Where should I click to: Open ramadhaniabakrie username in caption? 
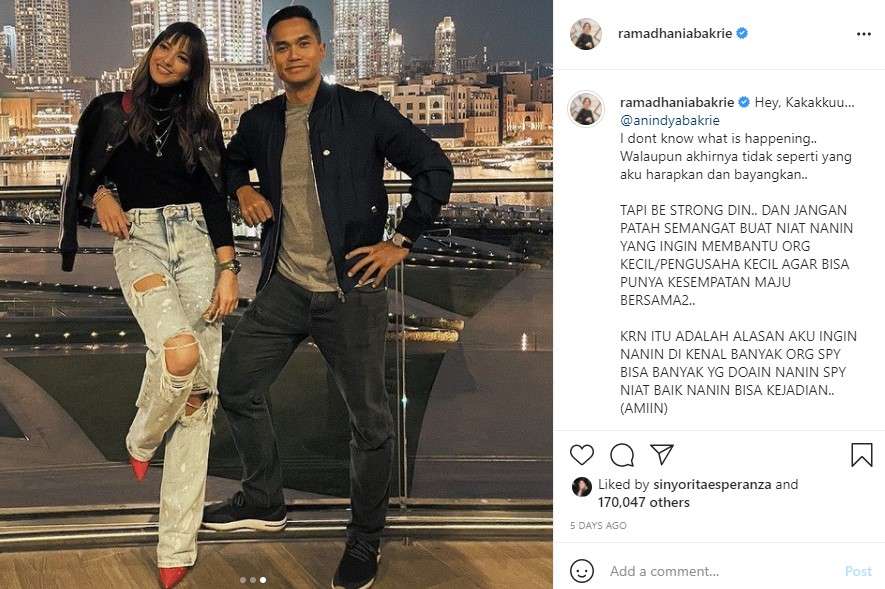pos(677,102)
